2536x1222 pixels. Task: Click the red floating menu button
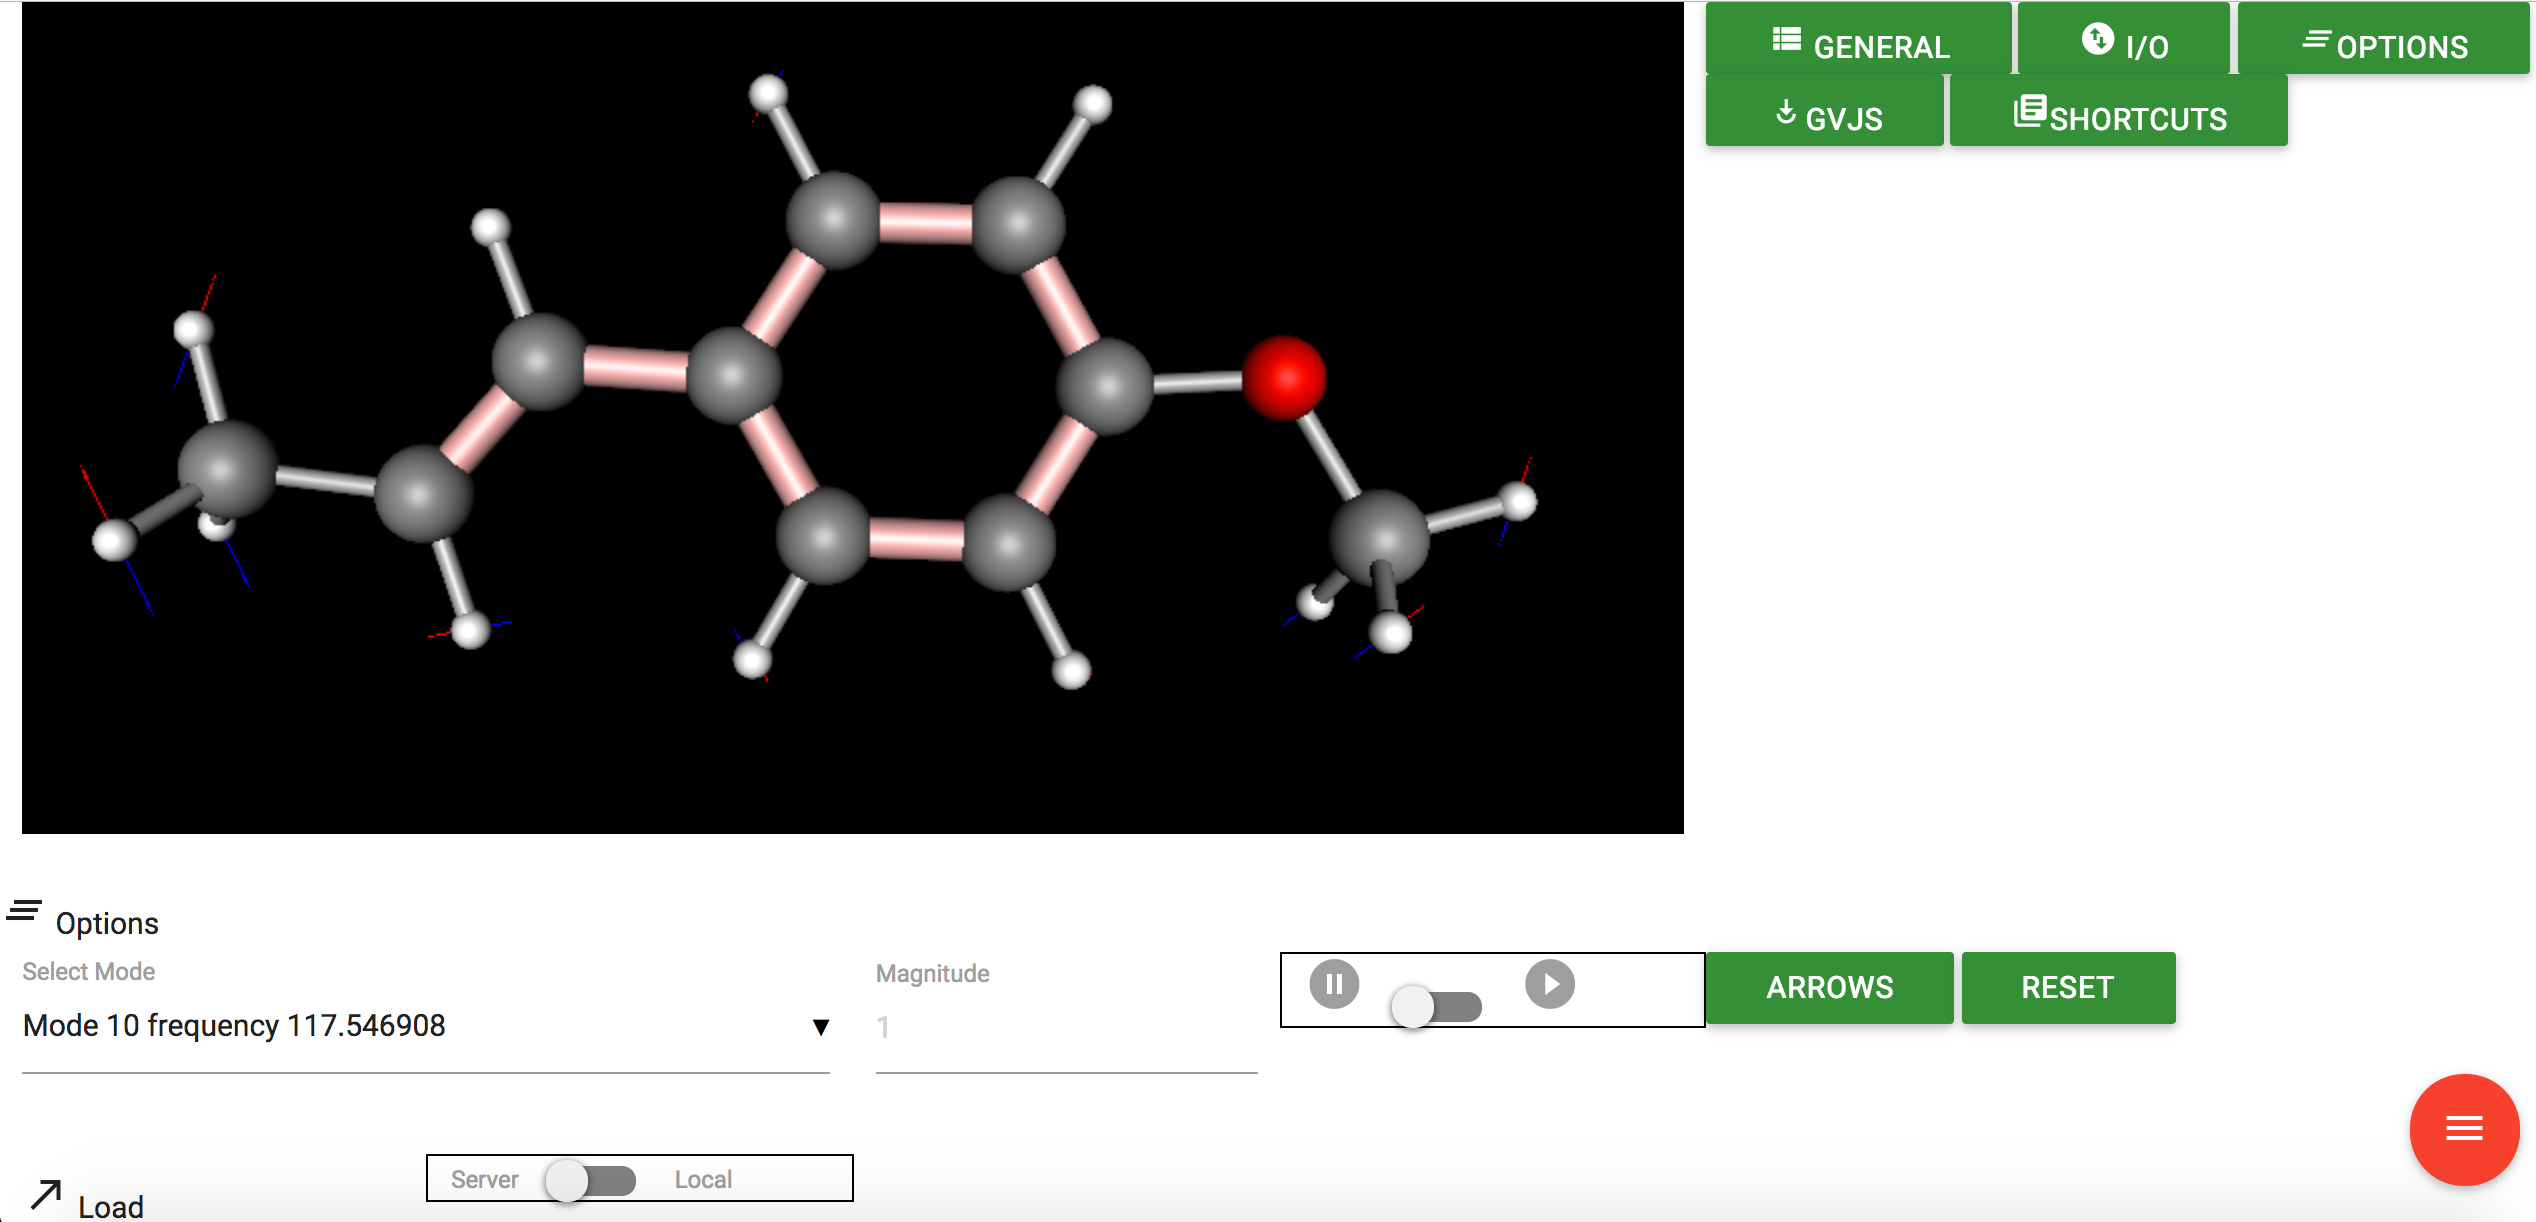click(x=2463, y=1129)
